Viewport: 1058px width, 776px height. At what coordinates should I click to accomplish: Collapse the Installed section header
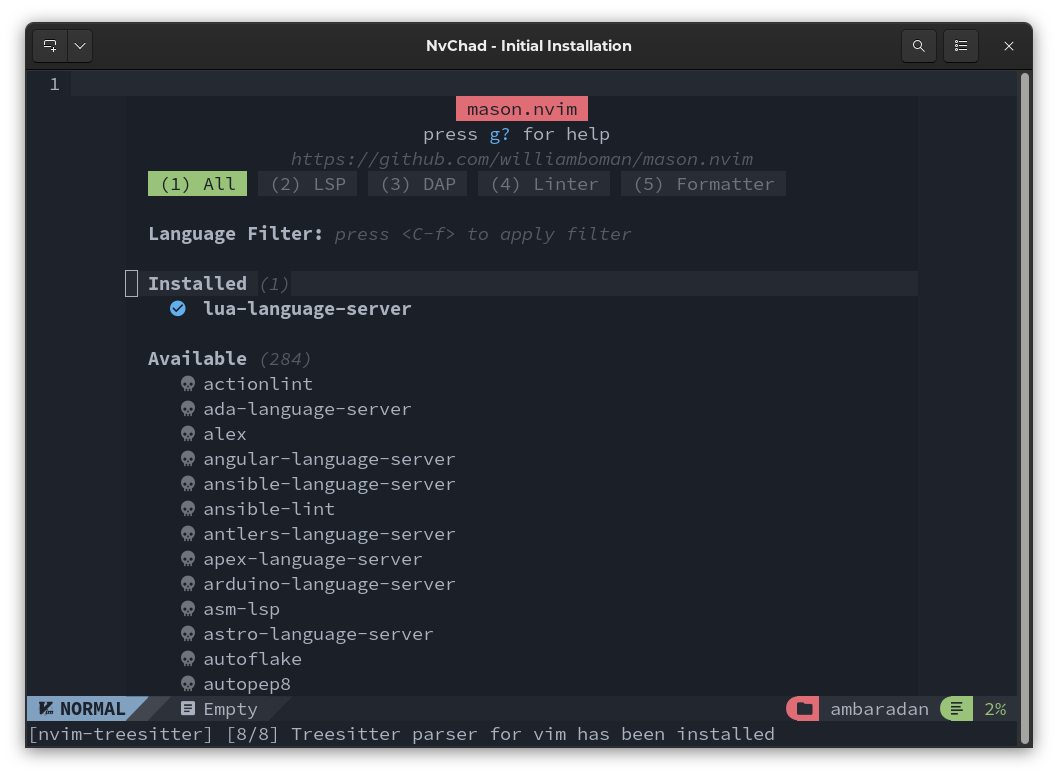197,284
